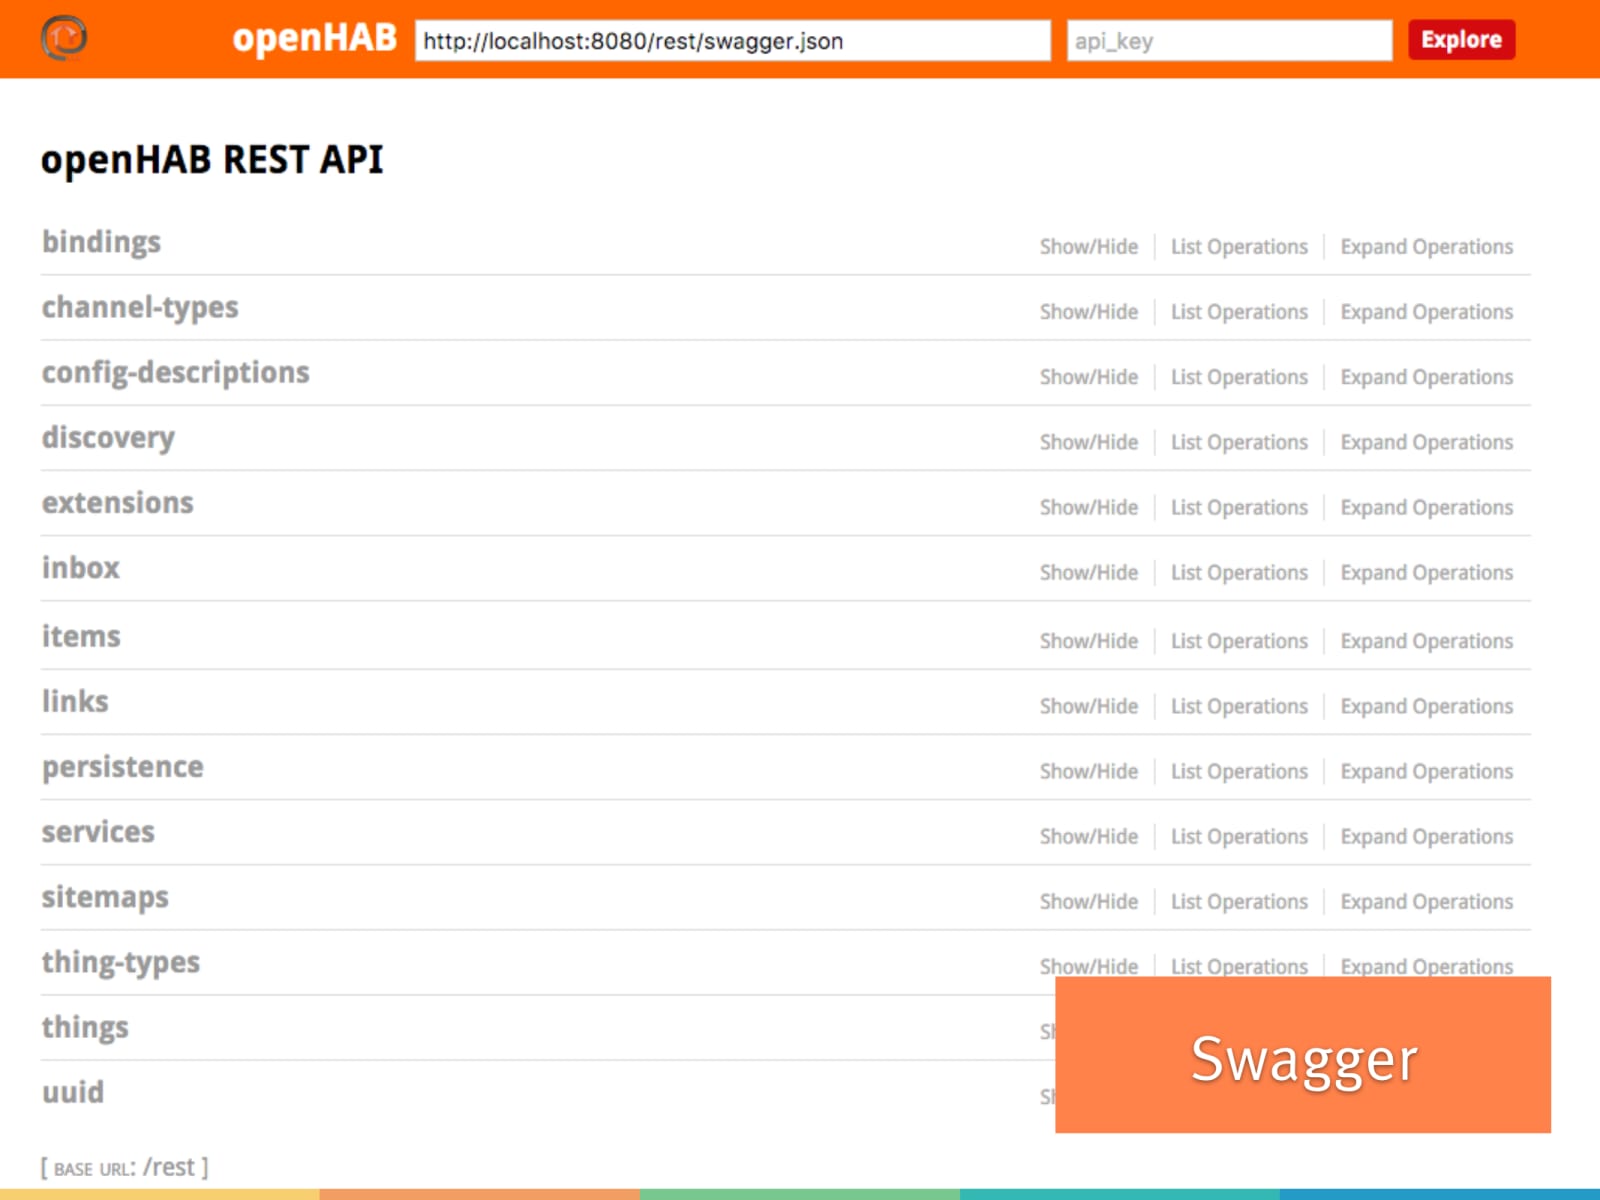This screenshot has height=1200, width=1600.
Task: List Operations for extensions
Action: tap(1239, 508)
